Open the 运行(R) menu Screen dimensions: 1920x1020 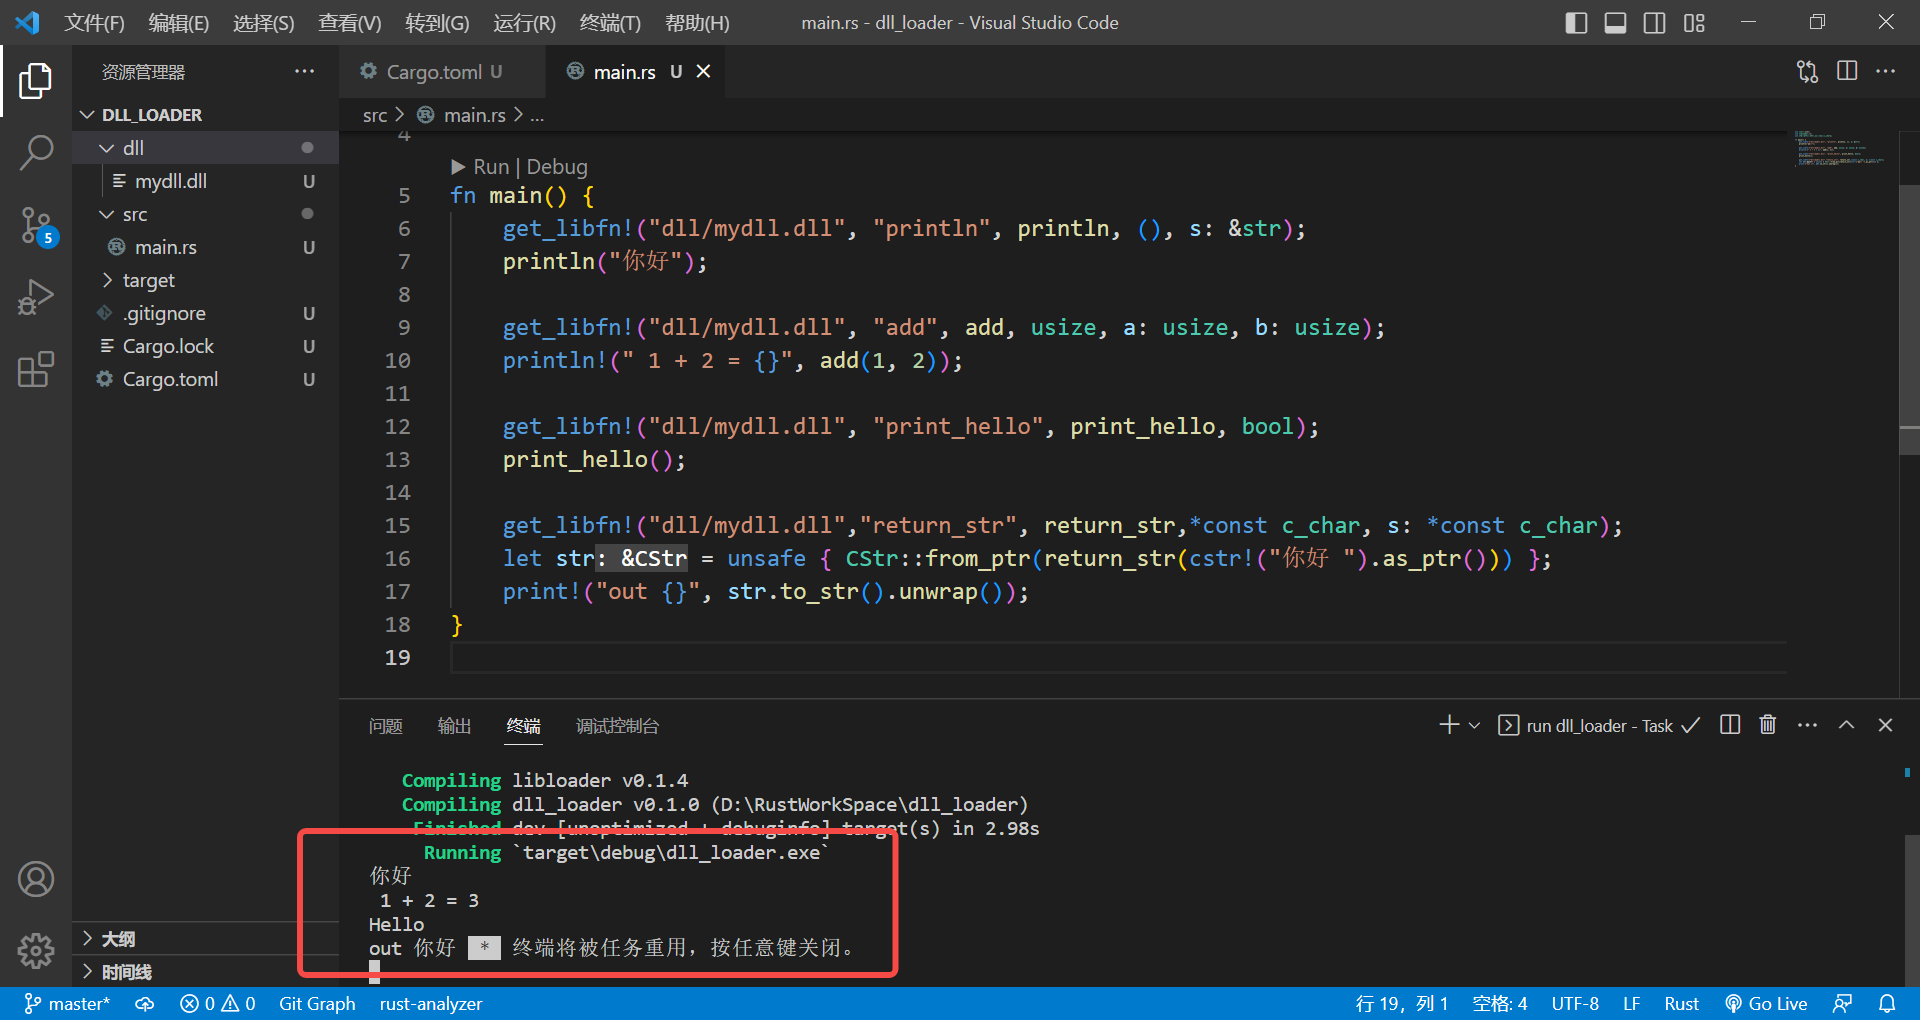(x=524, y=23)
